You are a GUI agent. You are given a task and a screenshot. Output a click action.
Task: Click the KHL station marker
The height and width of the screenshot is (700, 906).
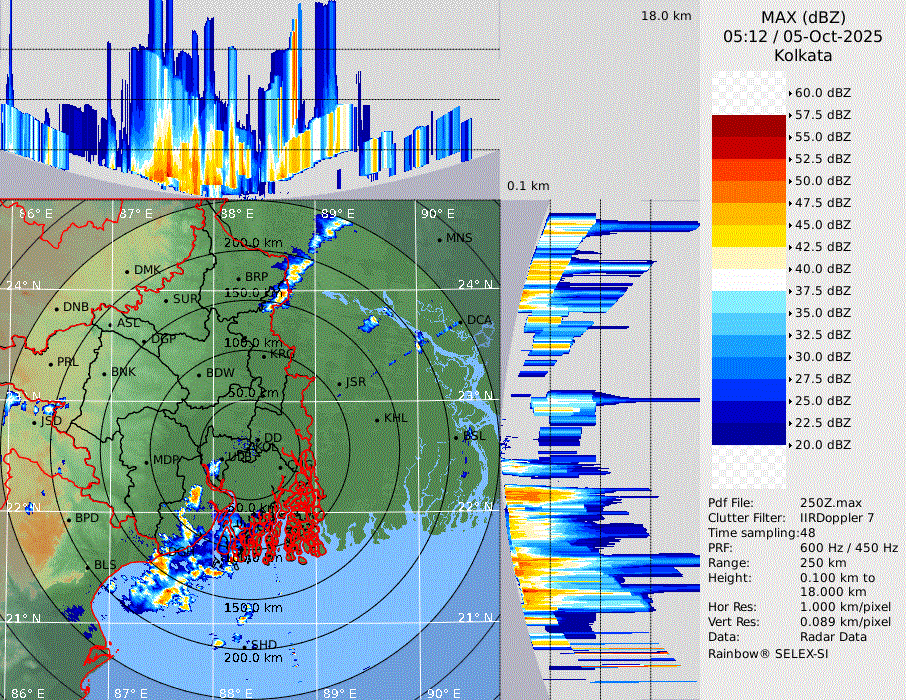tap(378, 419)
